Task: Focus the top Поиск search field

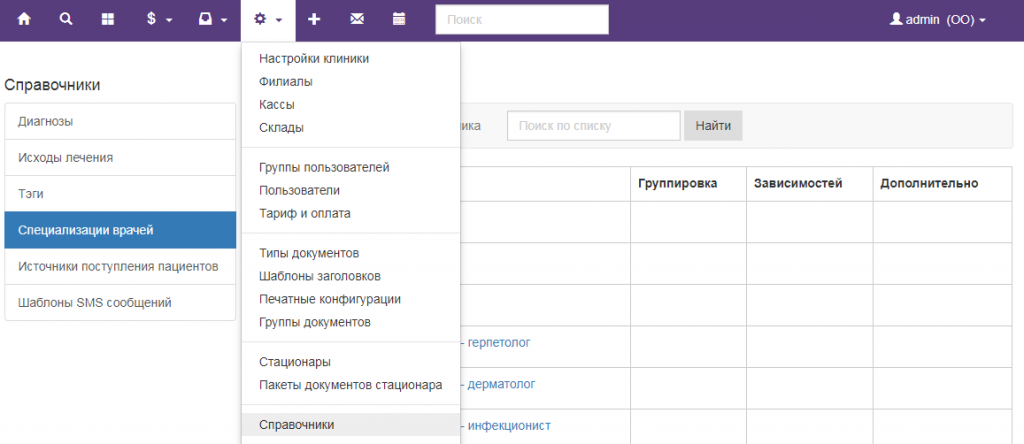Action: coord(522,20)
